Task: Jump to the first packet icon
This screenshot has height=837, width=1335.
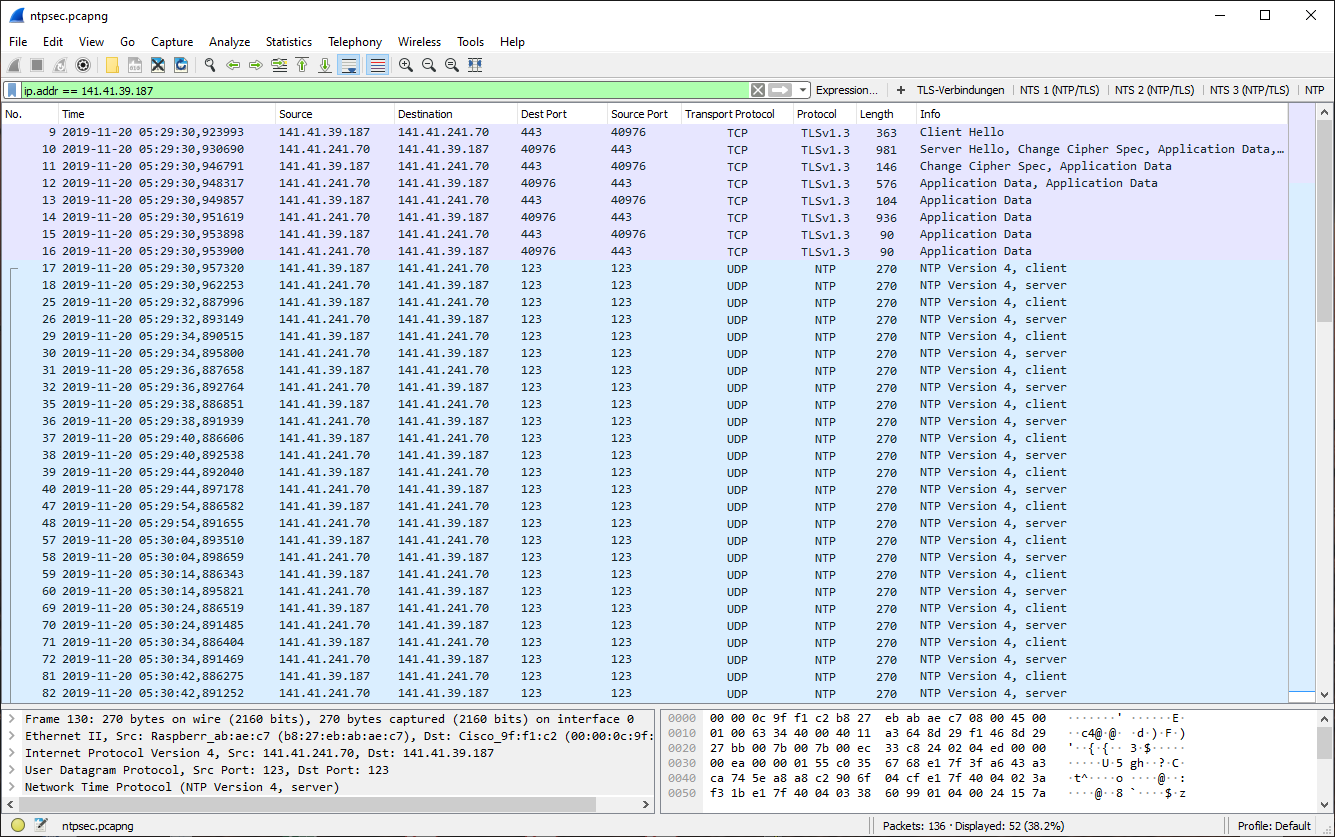Action: (302, 65)
